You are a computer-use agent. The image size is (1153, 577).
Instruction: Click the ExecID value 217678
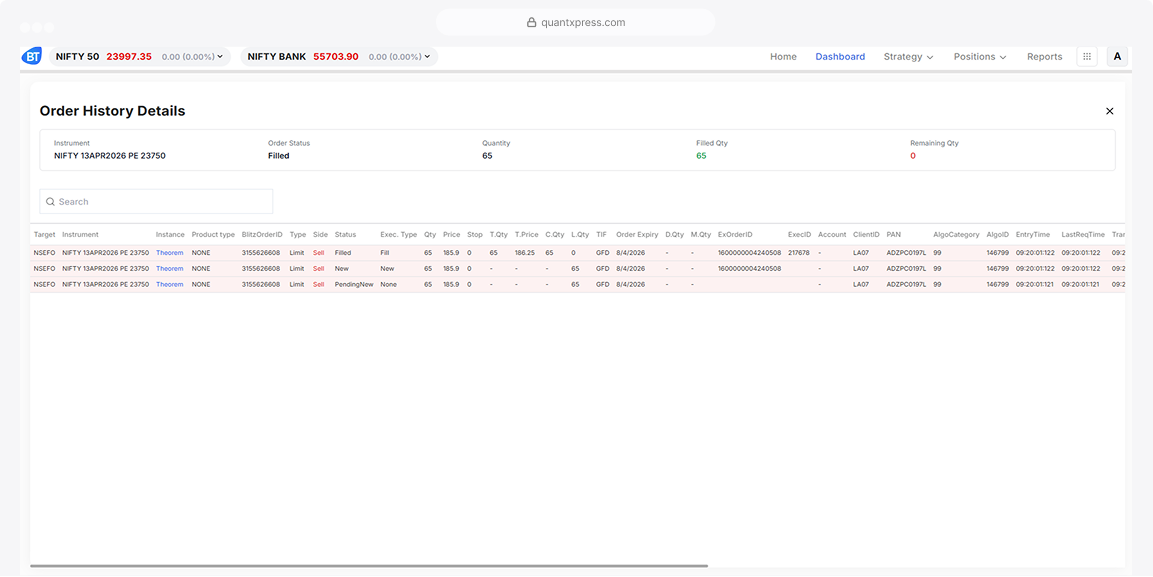(799, 253)
